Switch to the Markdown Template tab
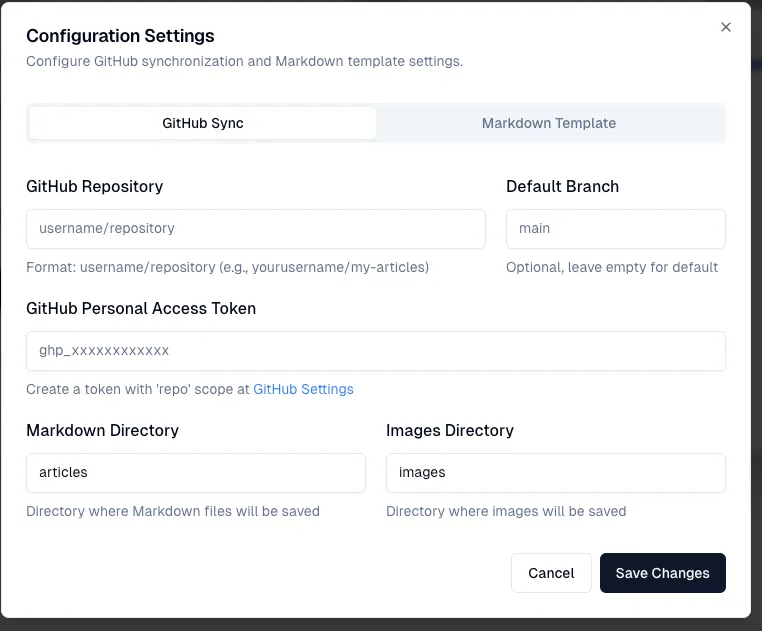 pos(548,123)
